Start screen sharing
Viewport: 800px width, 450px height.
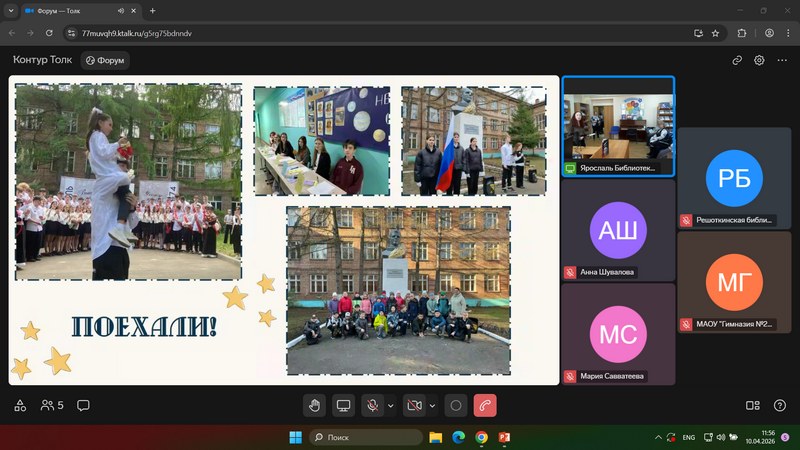[343, 405]
